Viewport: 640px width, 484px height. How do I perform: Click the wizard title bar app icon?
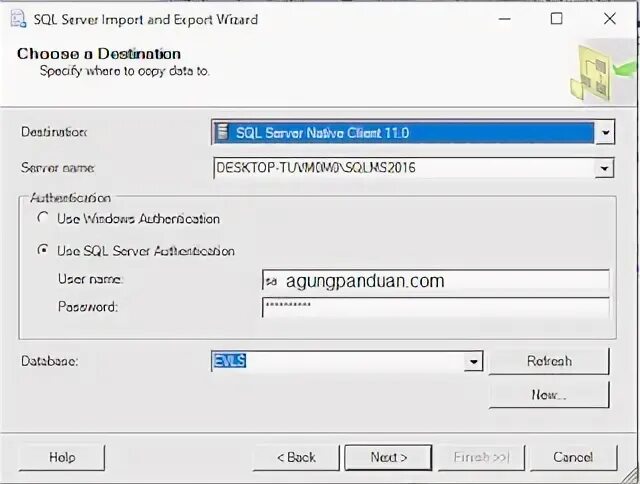(x=18, y=19)
